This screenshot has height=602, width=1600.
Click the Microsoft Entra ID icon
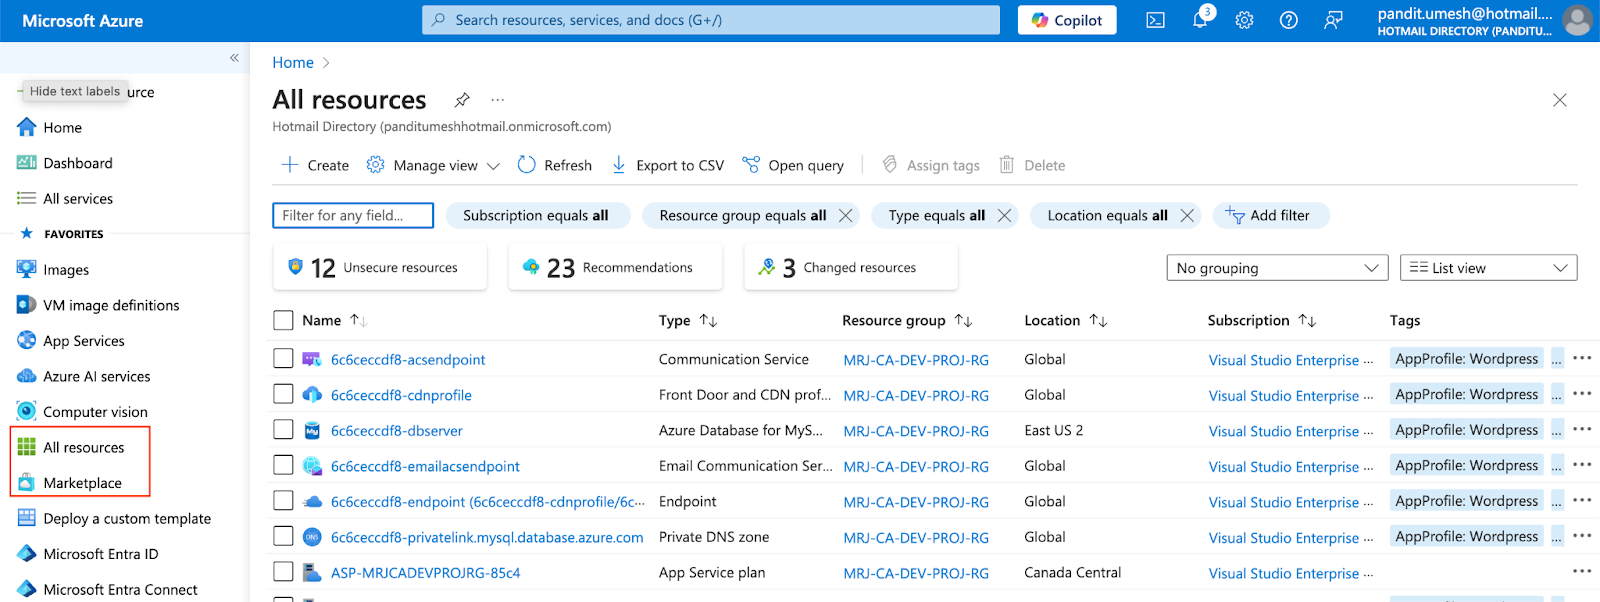27,553
